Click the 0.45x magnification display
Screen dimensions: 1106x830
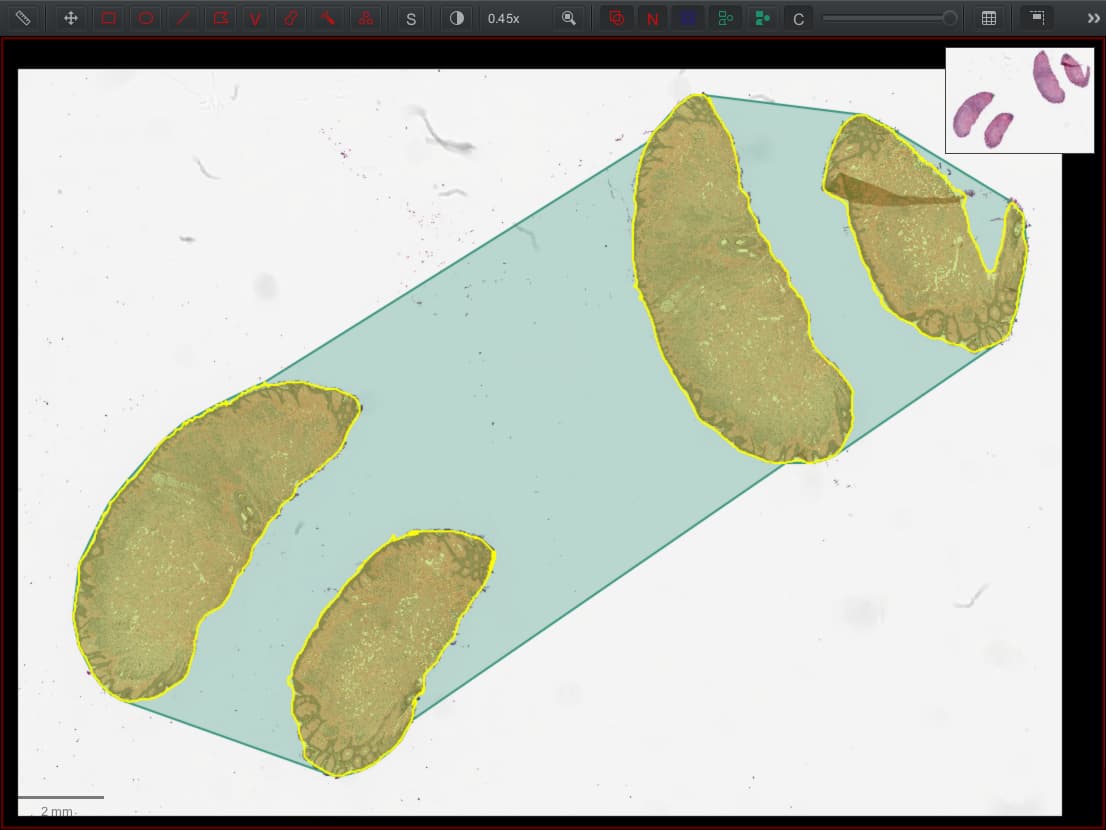pos(505,17)
